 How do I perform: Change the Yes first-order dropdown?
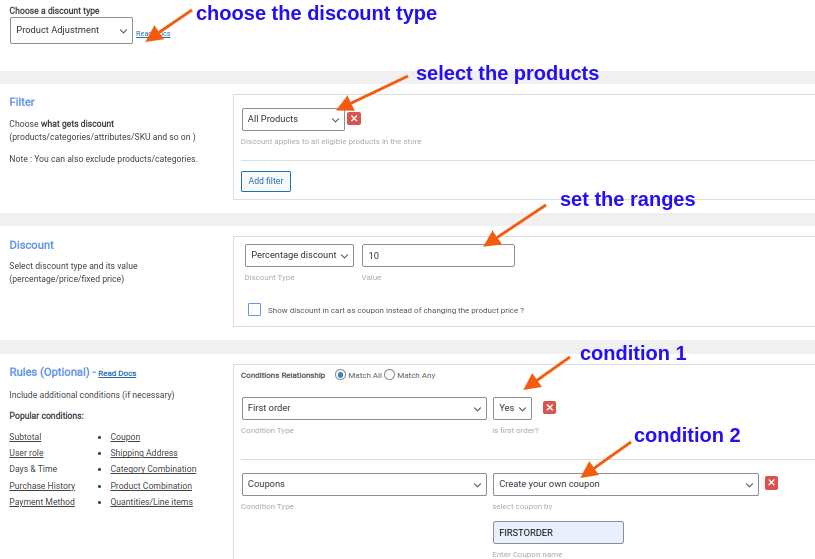click(512, 408)
